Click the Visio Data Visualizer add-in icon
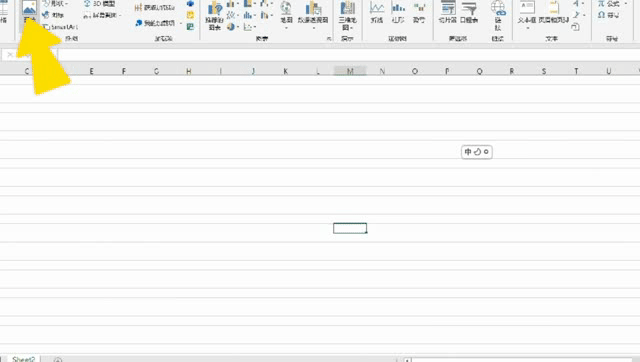 click(190, 4)
